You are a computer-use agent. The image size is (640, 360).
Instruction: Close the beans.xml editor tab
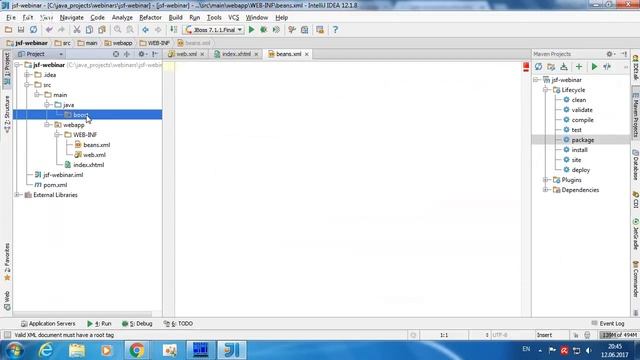pyautogui.click(x=307, y=54)
